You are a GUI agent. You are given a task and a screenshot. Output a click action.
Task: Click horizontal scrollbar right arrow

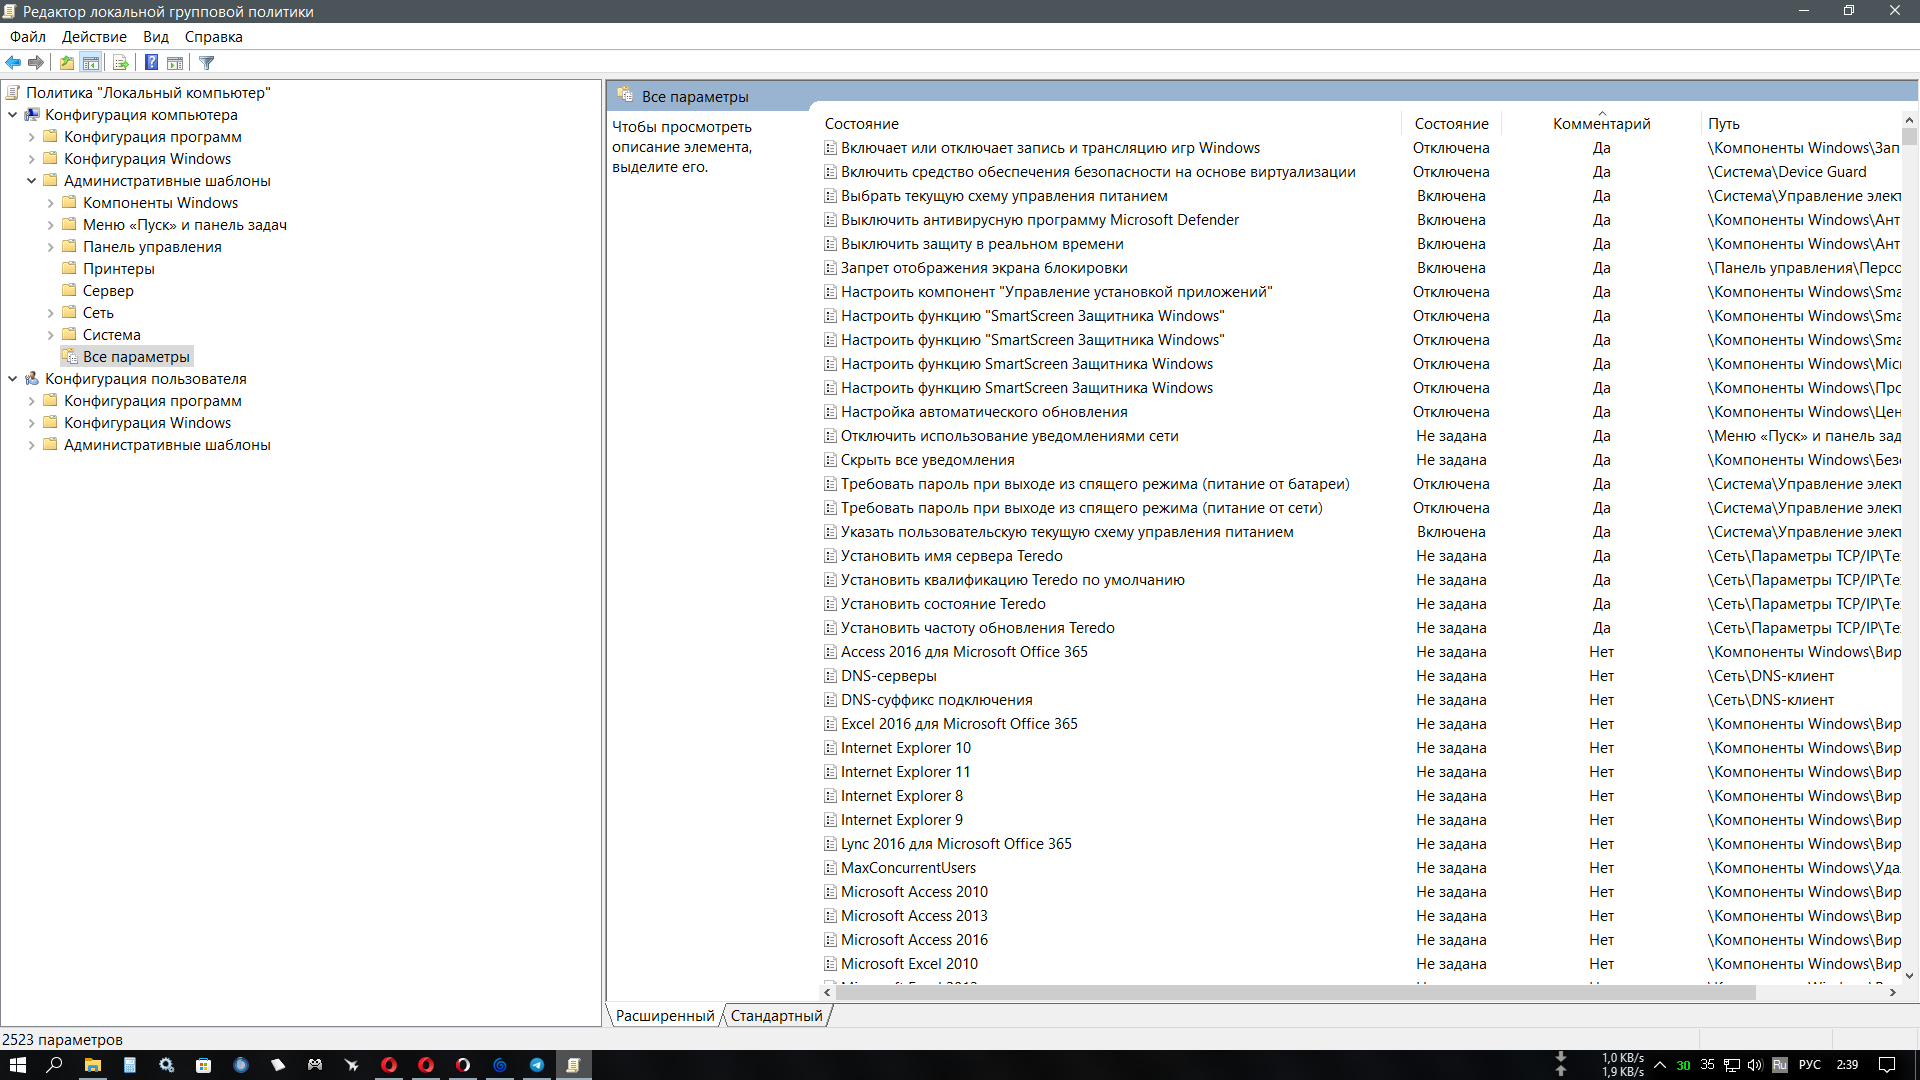click(1892, 993)
